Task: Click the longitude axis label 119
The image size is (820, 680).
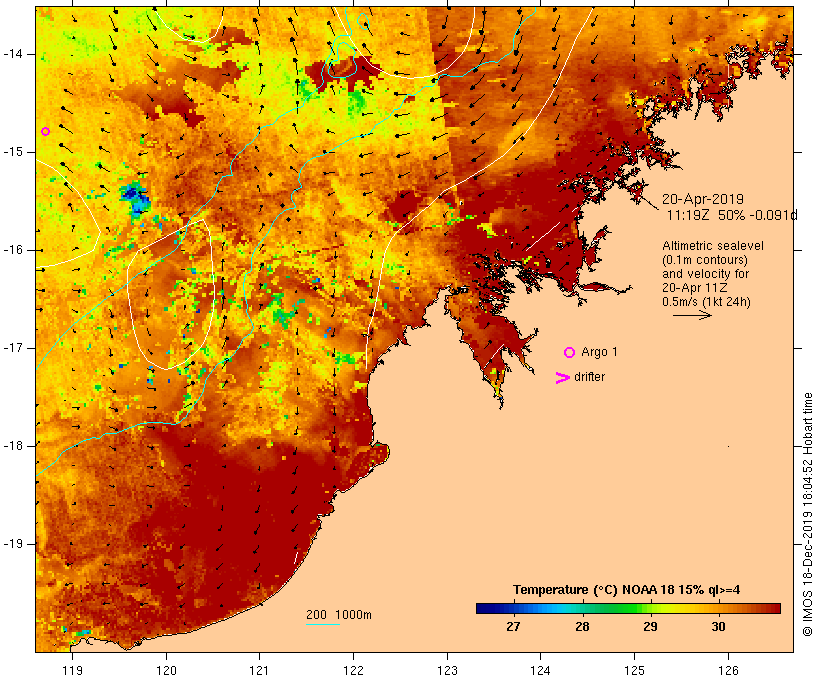Action: click(72, 670)
